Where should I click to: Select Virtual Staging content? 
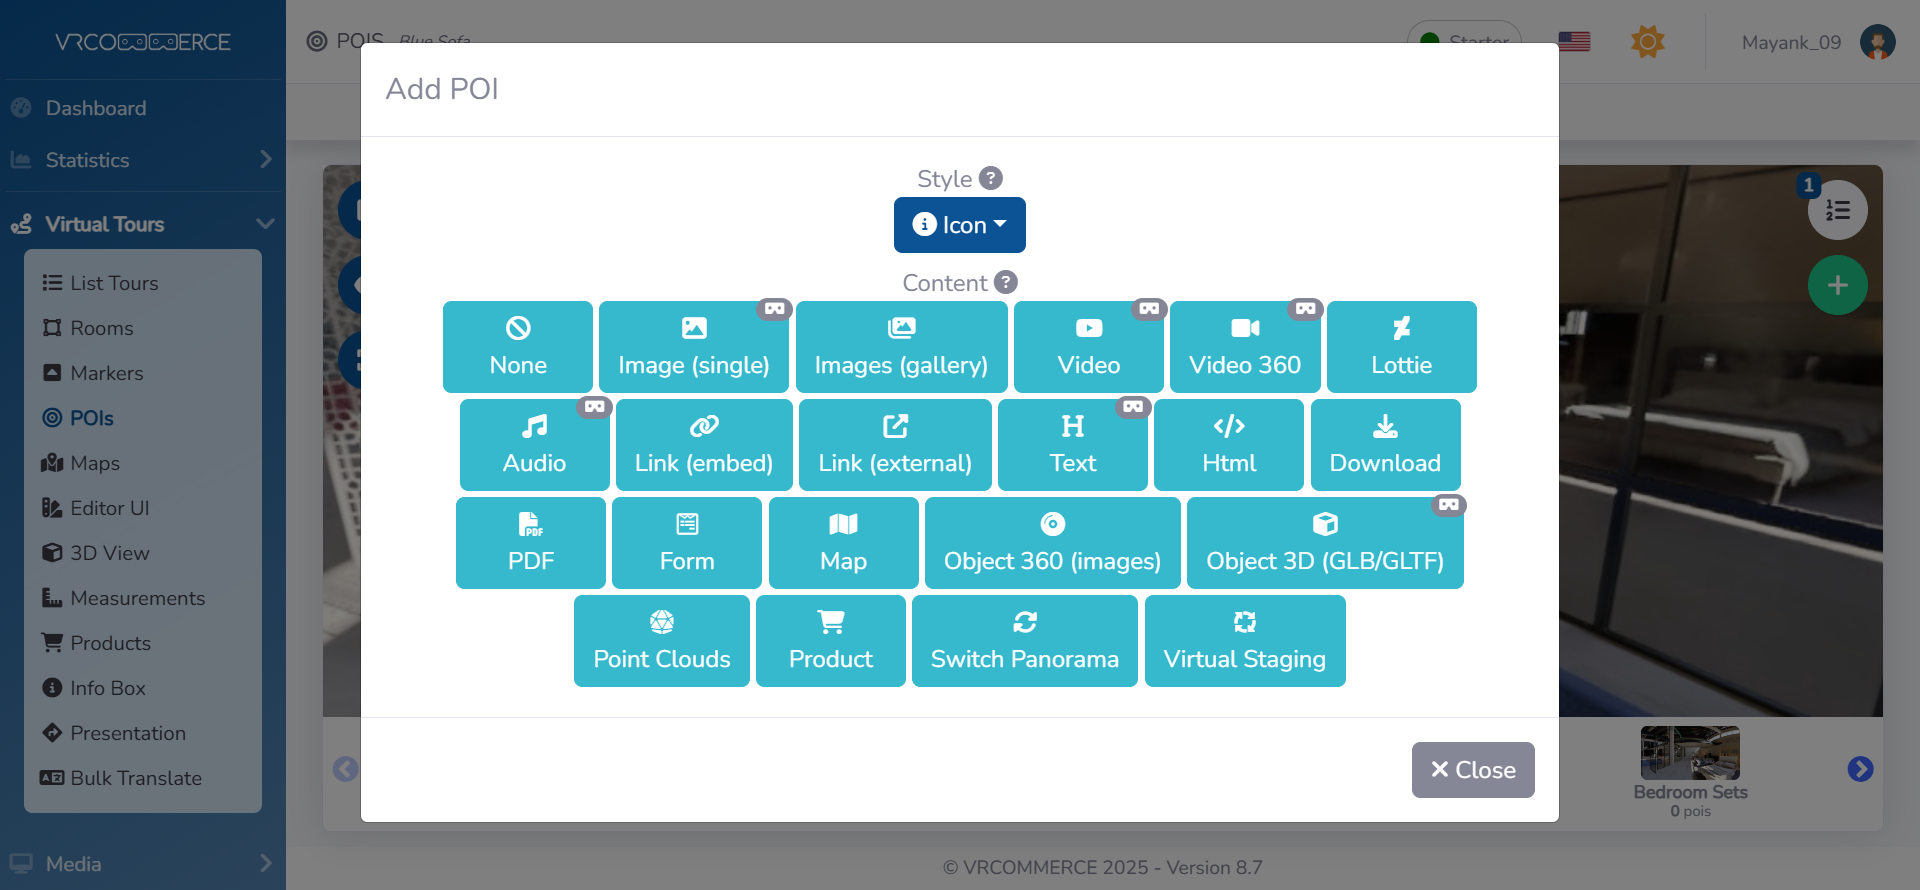[1244, 641]
